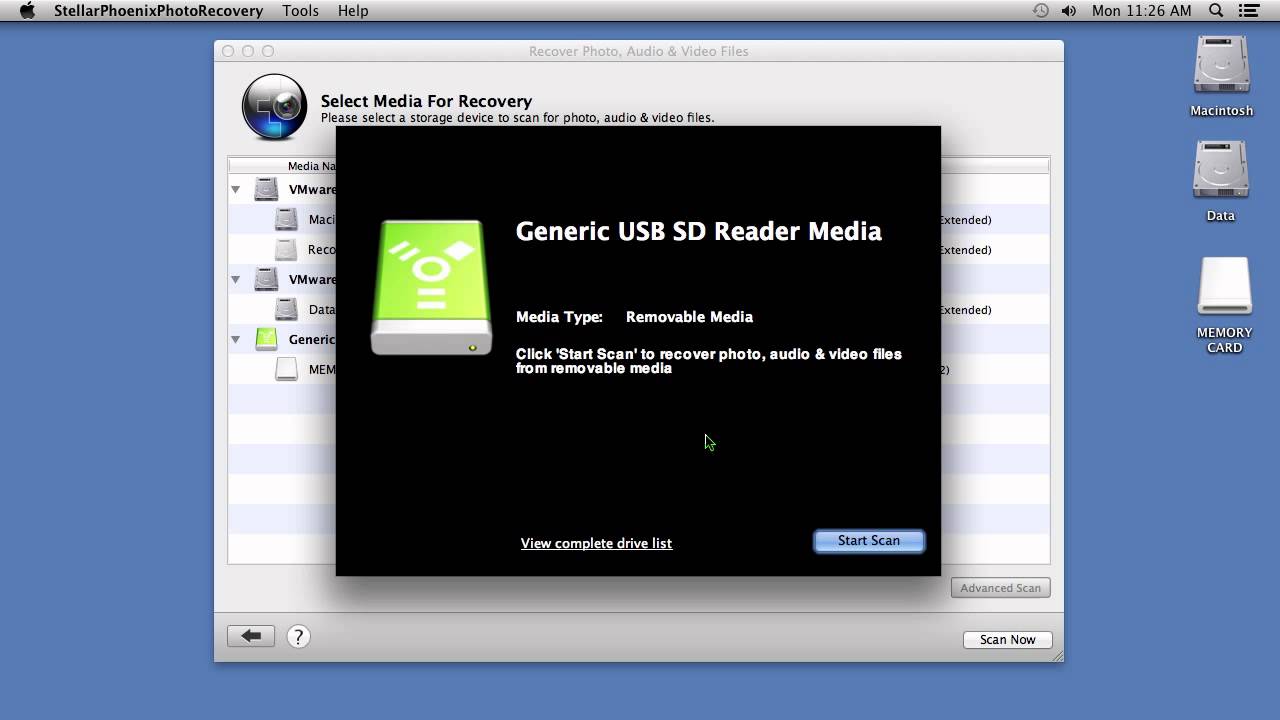Close the Recover Photo window with the title bar button
Image resolution: width=1280 pixels, height=720 pixels.
(228, 51)
